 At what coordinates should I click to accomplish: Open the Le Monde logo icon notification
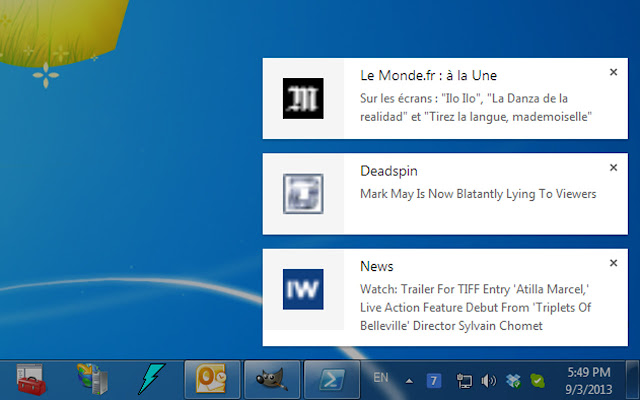click(303, 98)
